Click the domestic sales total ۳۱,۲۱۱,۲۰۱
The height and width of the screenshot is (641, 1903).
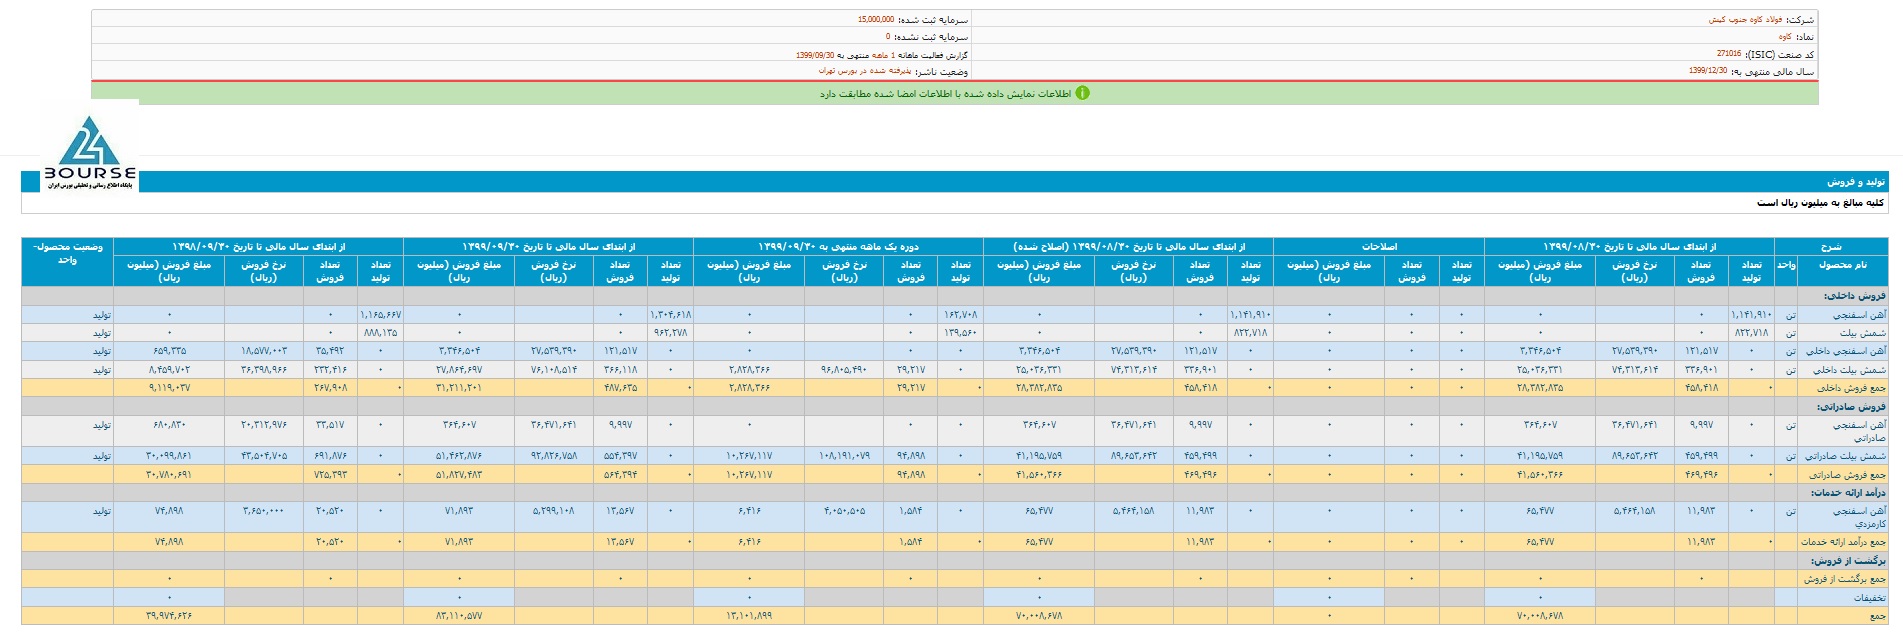pyautogui.click(x=459, y=388)
